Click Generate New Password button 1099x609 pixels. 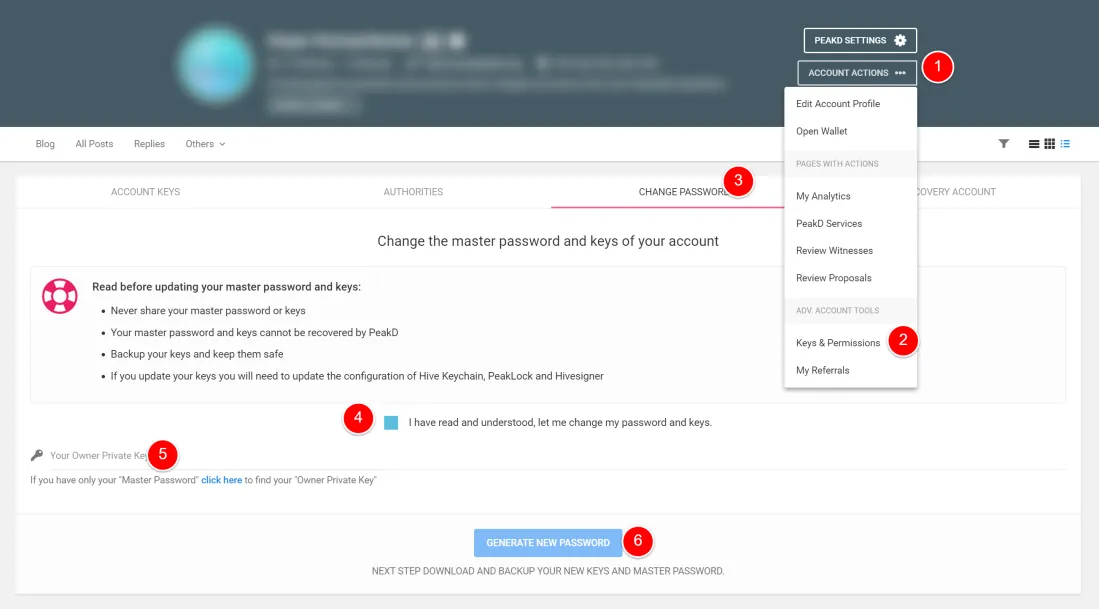coord(547,542)
